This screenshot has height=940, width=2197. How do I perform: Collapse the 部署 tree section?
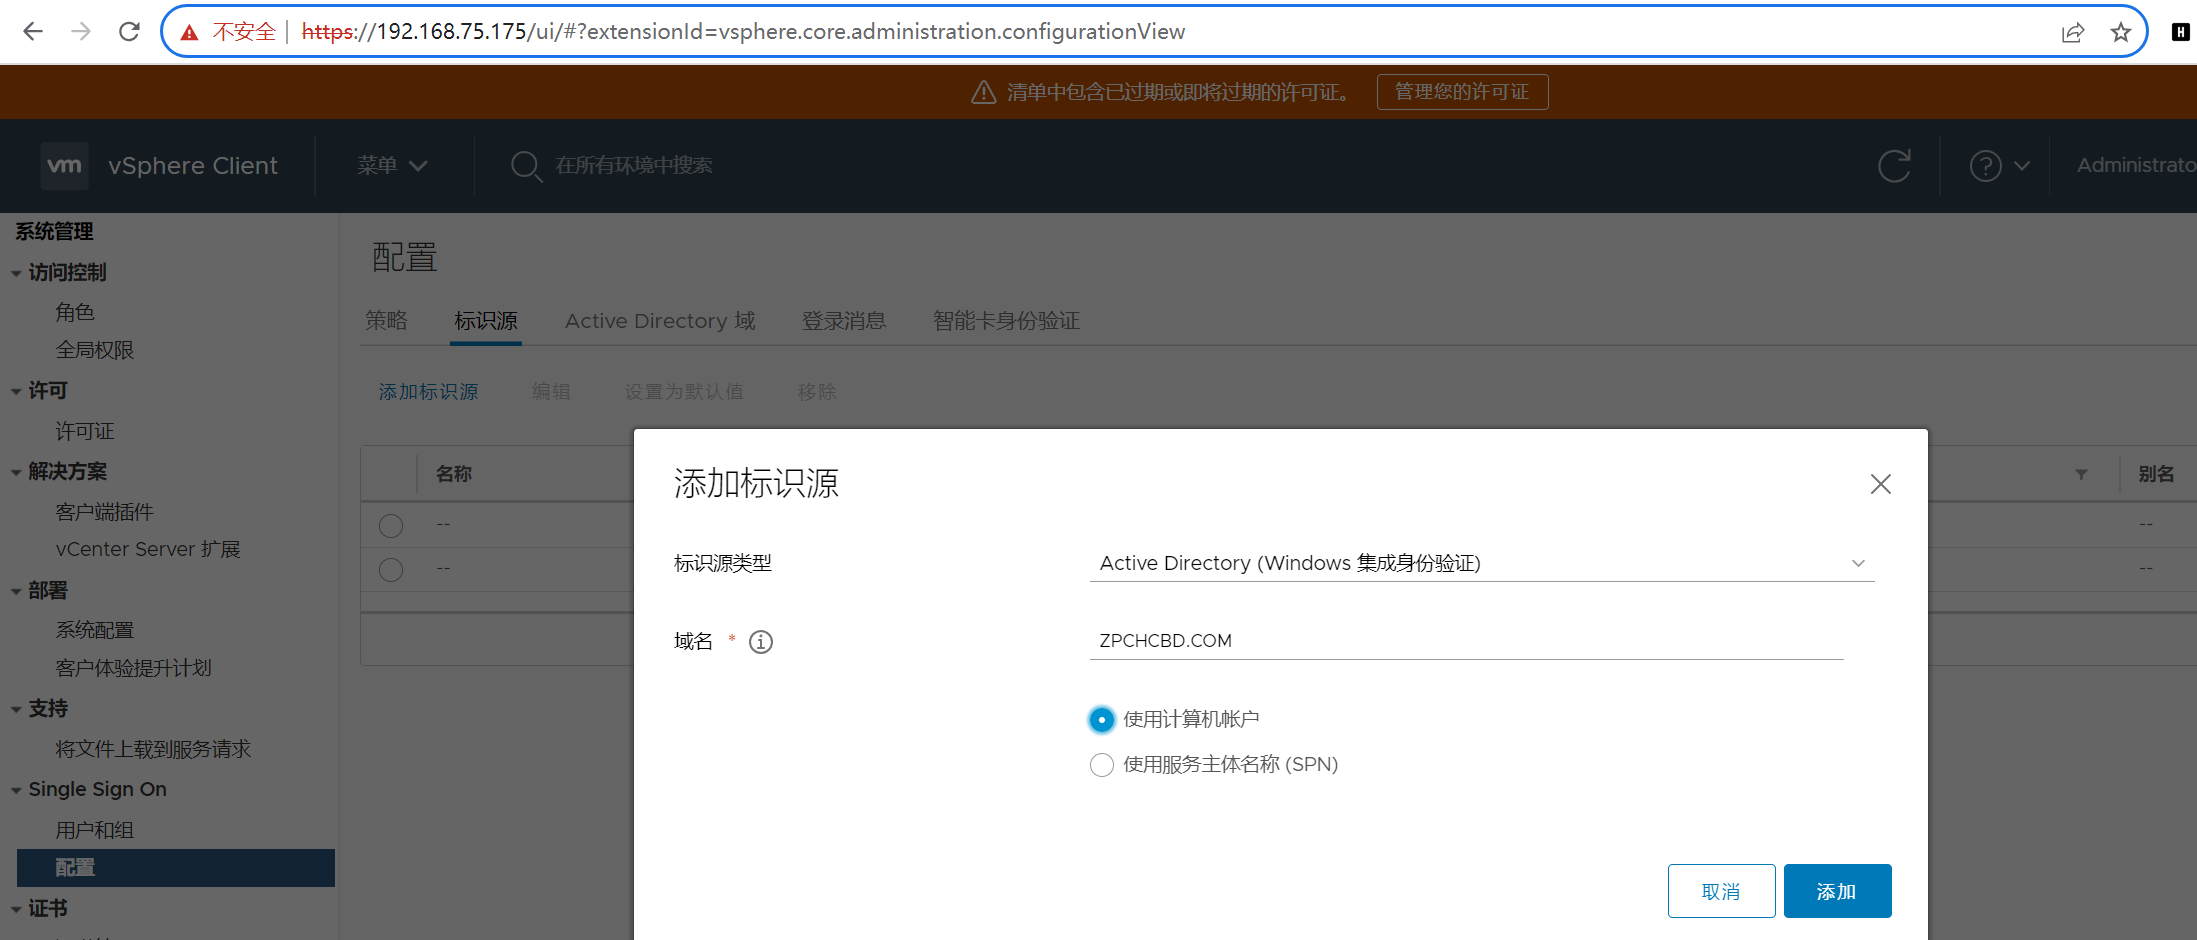16,591
